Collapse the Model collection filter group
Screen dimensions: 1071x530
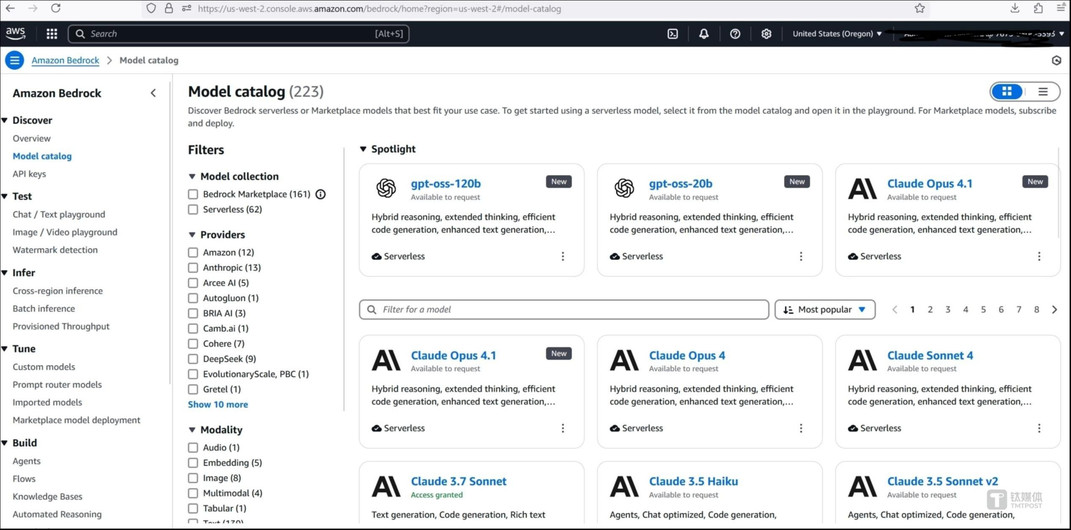[x=191, y=176]
